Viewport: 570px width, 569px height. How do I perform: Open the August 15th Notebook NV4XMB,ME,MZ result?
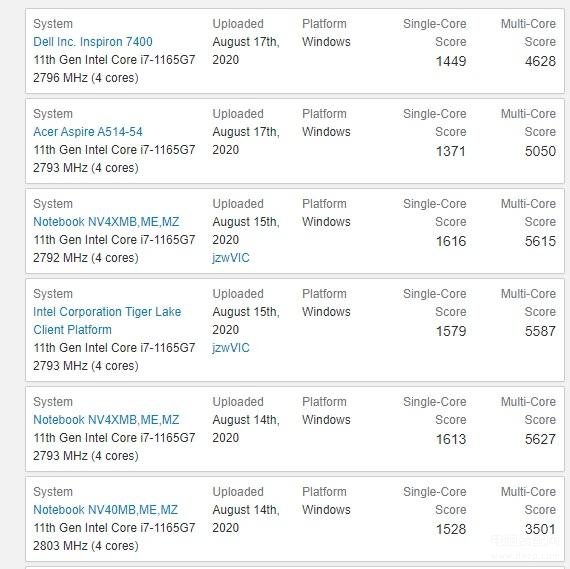point(106,222)
